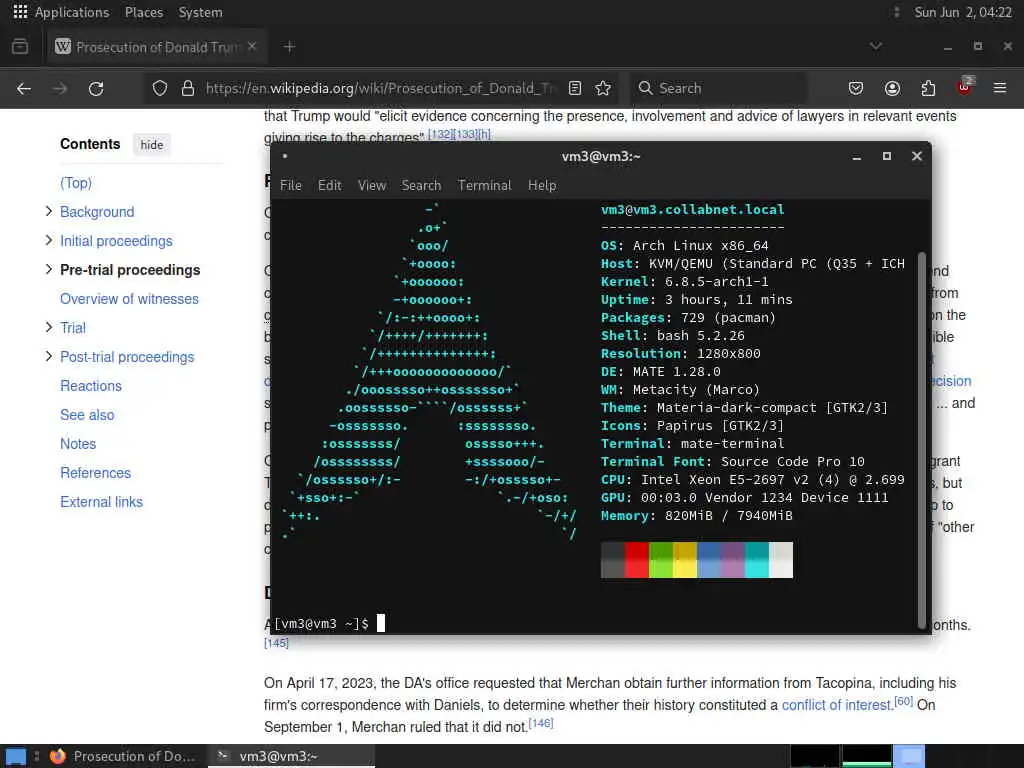
Task: Jump to the Notes section
Action: tap(78, 443)
